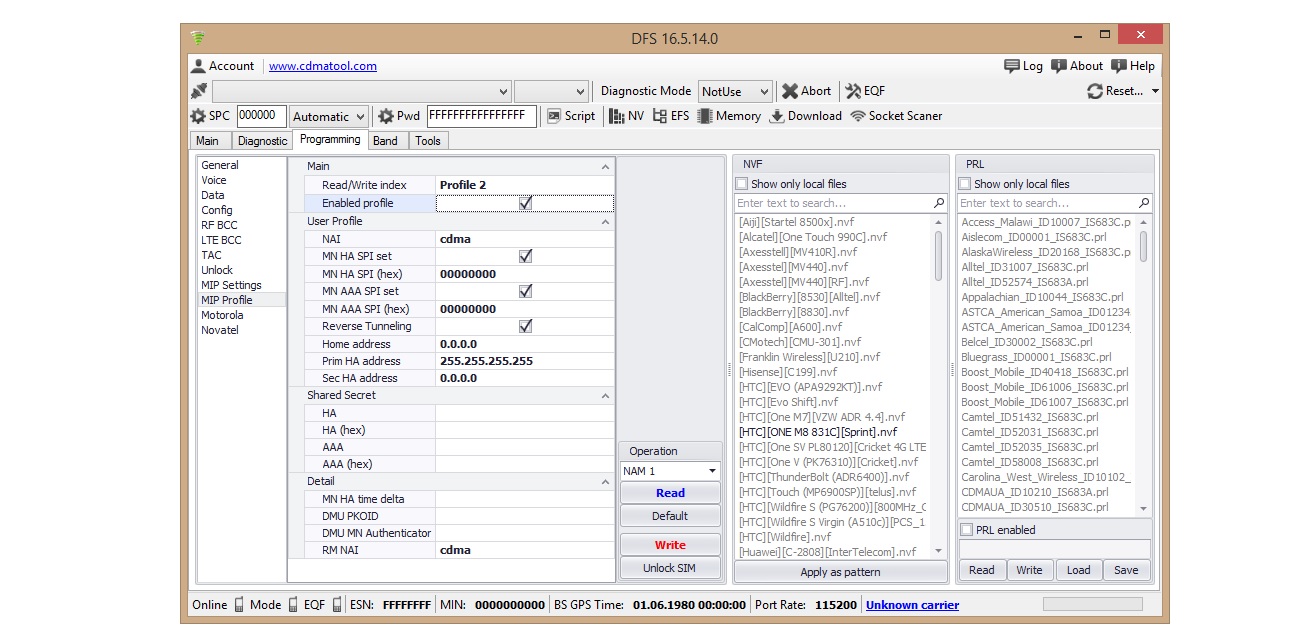The image size is (1289, 638).
Task: Click the Reset refresh icon
Action: pyautogui.click(x=1095, y=91)
